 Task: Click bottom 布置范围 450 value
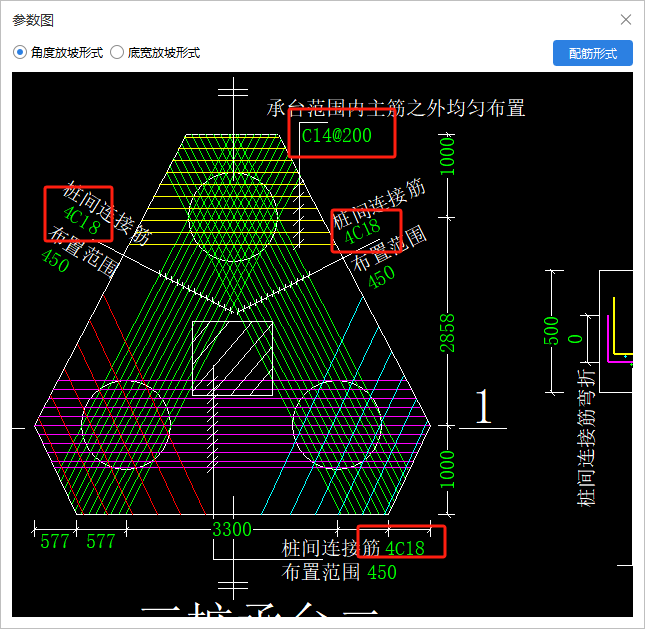(x=382, y=573)
